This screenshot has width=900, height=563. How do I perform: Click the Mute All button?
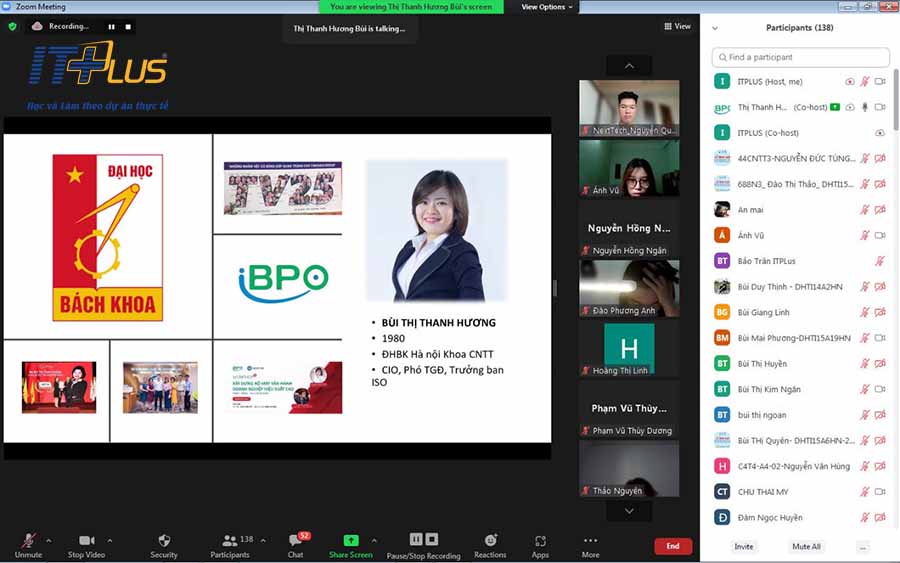pyautogui.click(x=806, y=547)
